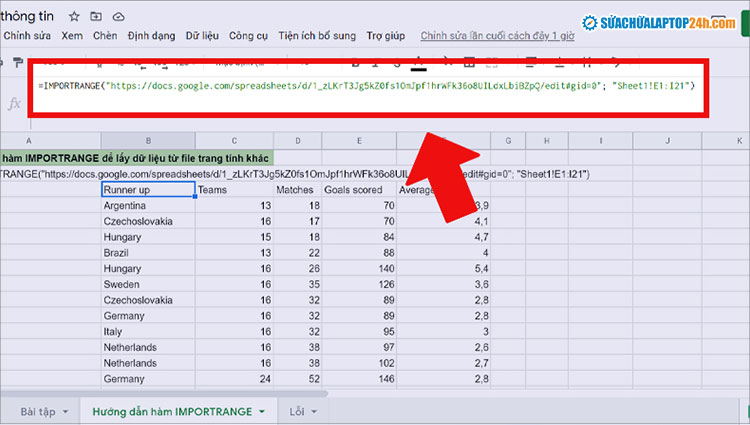This screenshot has width=750, height=425.
Task: Select column G header
Action: click(508, 141)
